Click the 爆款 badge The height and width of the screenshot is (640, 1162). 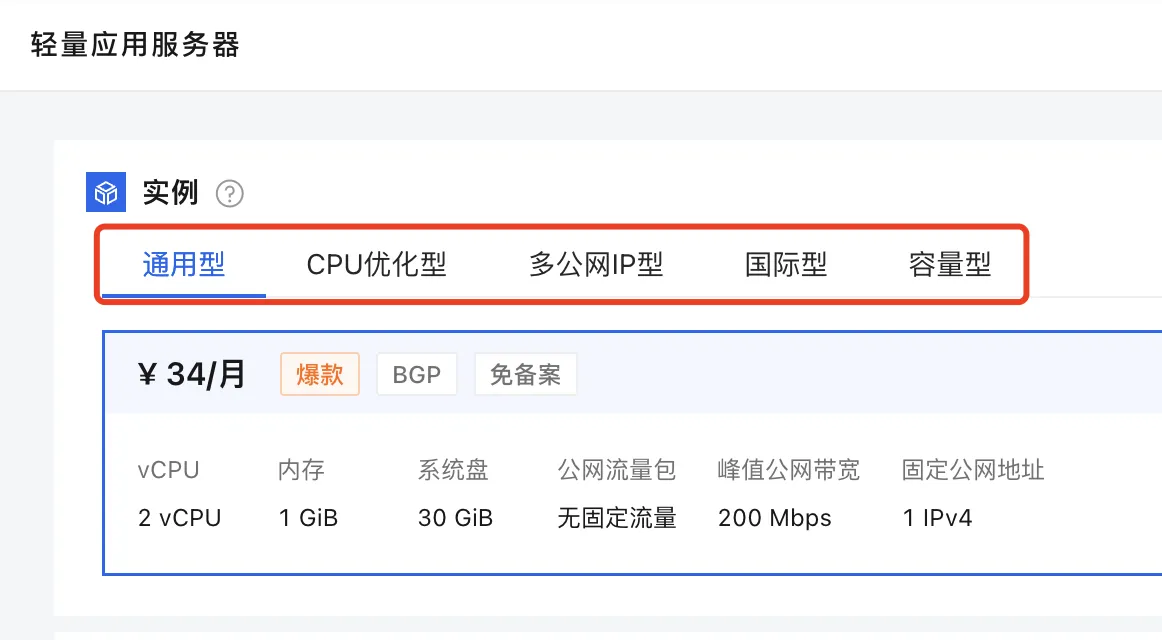319,374
